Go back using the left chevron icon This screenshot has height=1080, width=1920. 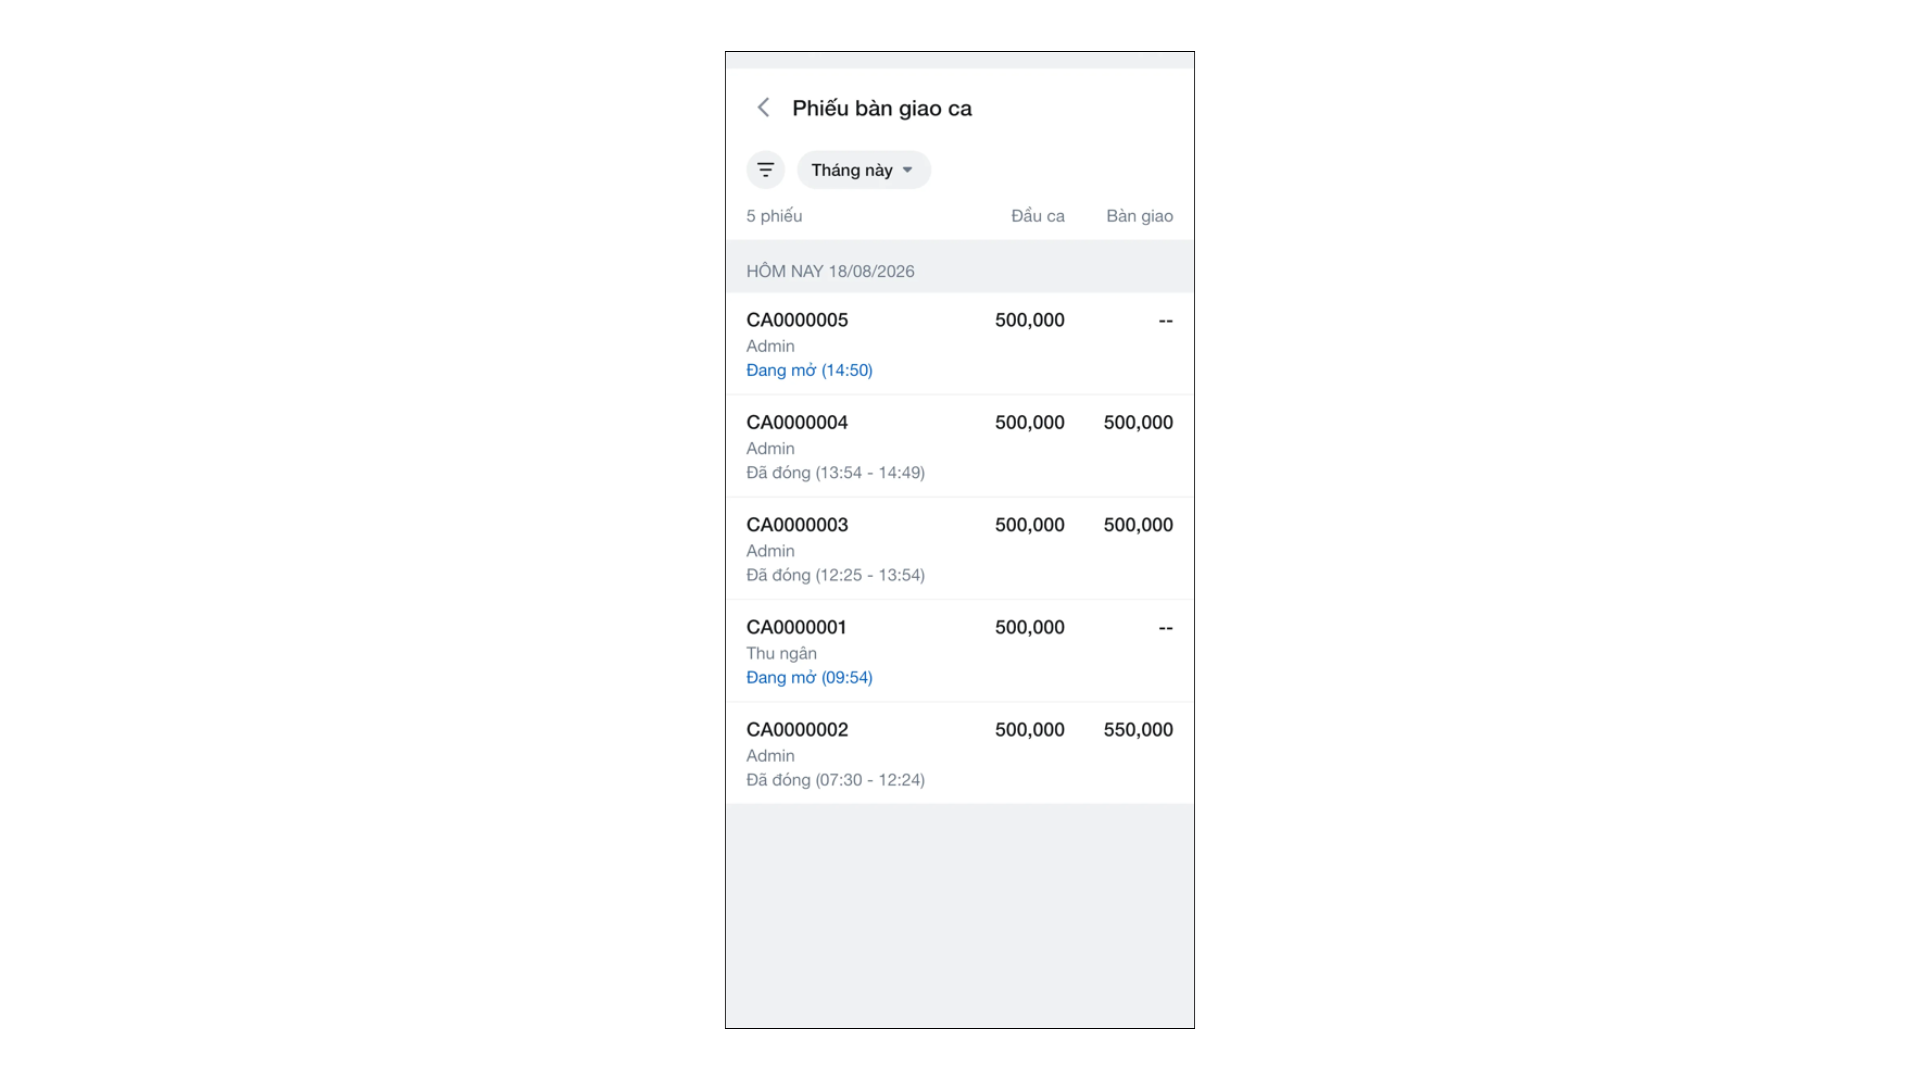tap(763, 107)
